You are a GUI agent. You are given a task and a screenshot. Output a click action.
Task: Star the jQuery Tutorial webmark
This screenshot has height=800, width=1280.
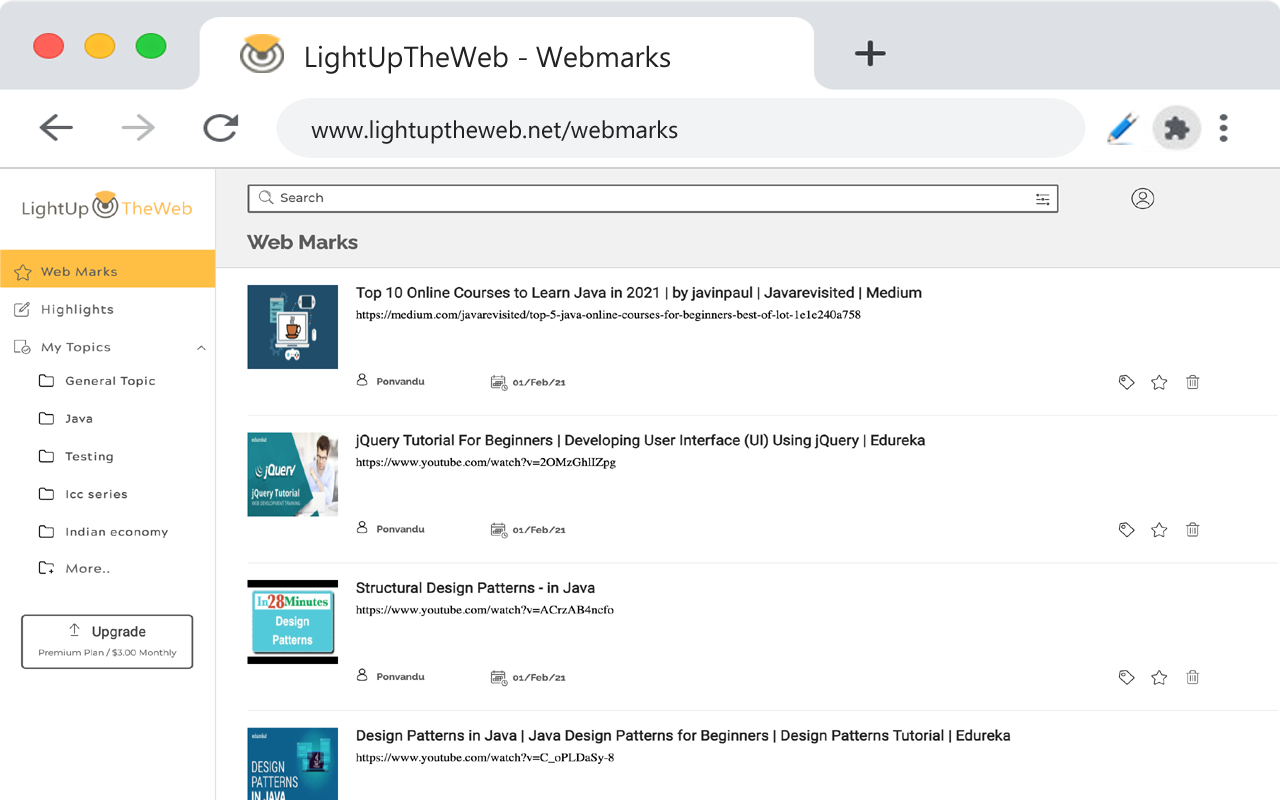(1159, 530)
